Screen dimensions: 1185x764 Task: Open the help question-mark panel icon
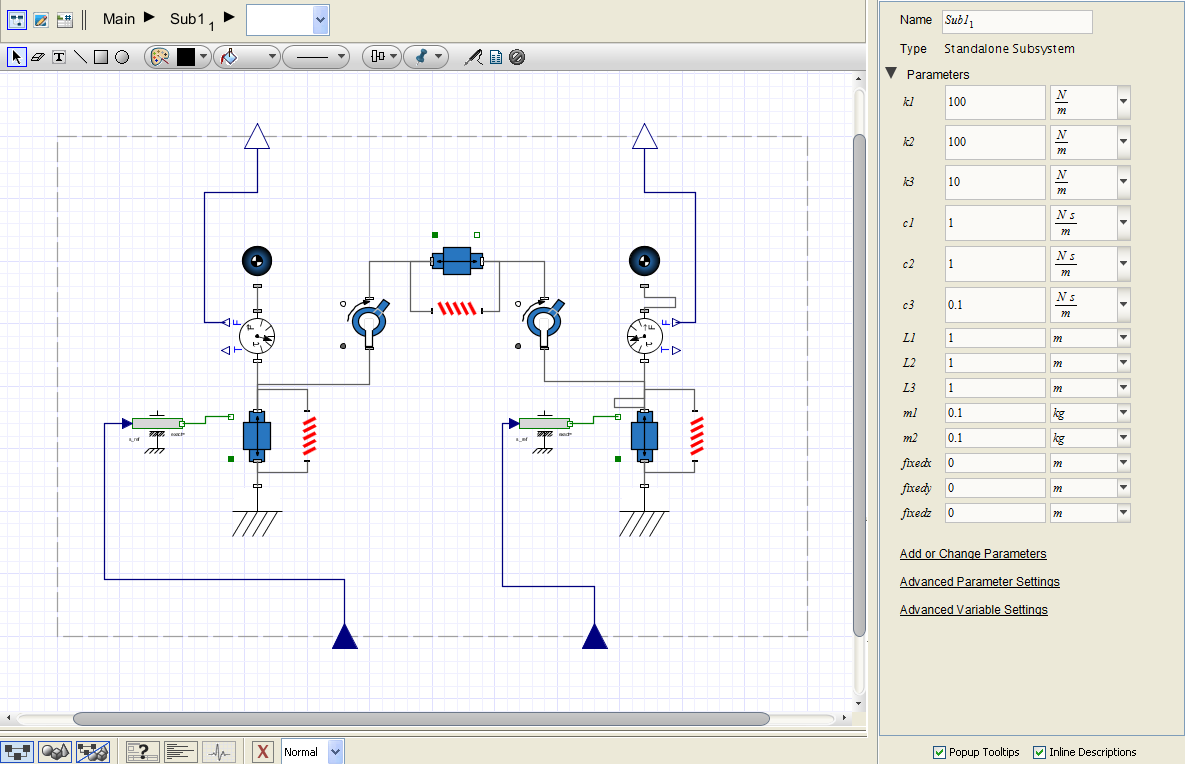pos(143,752)
